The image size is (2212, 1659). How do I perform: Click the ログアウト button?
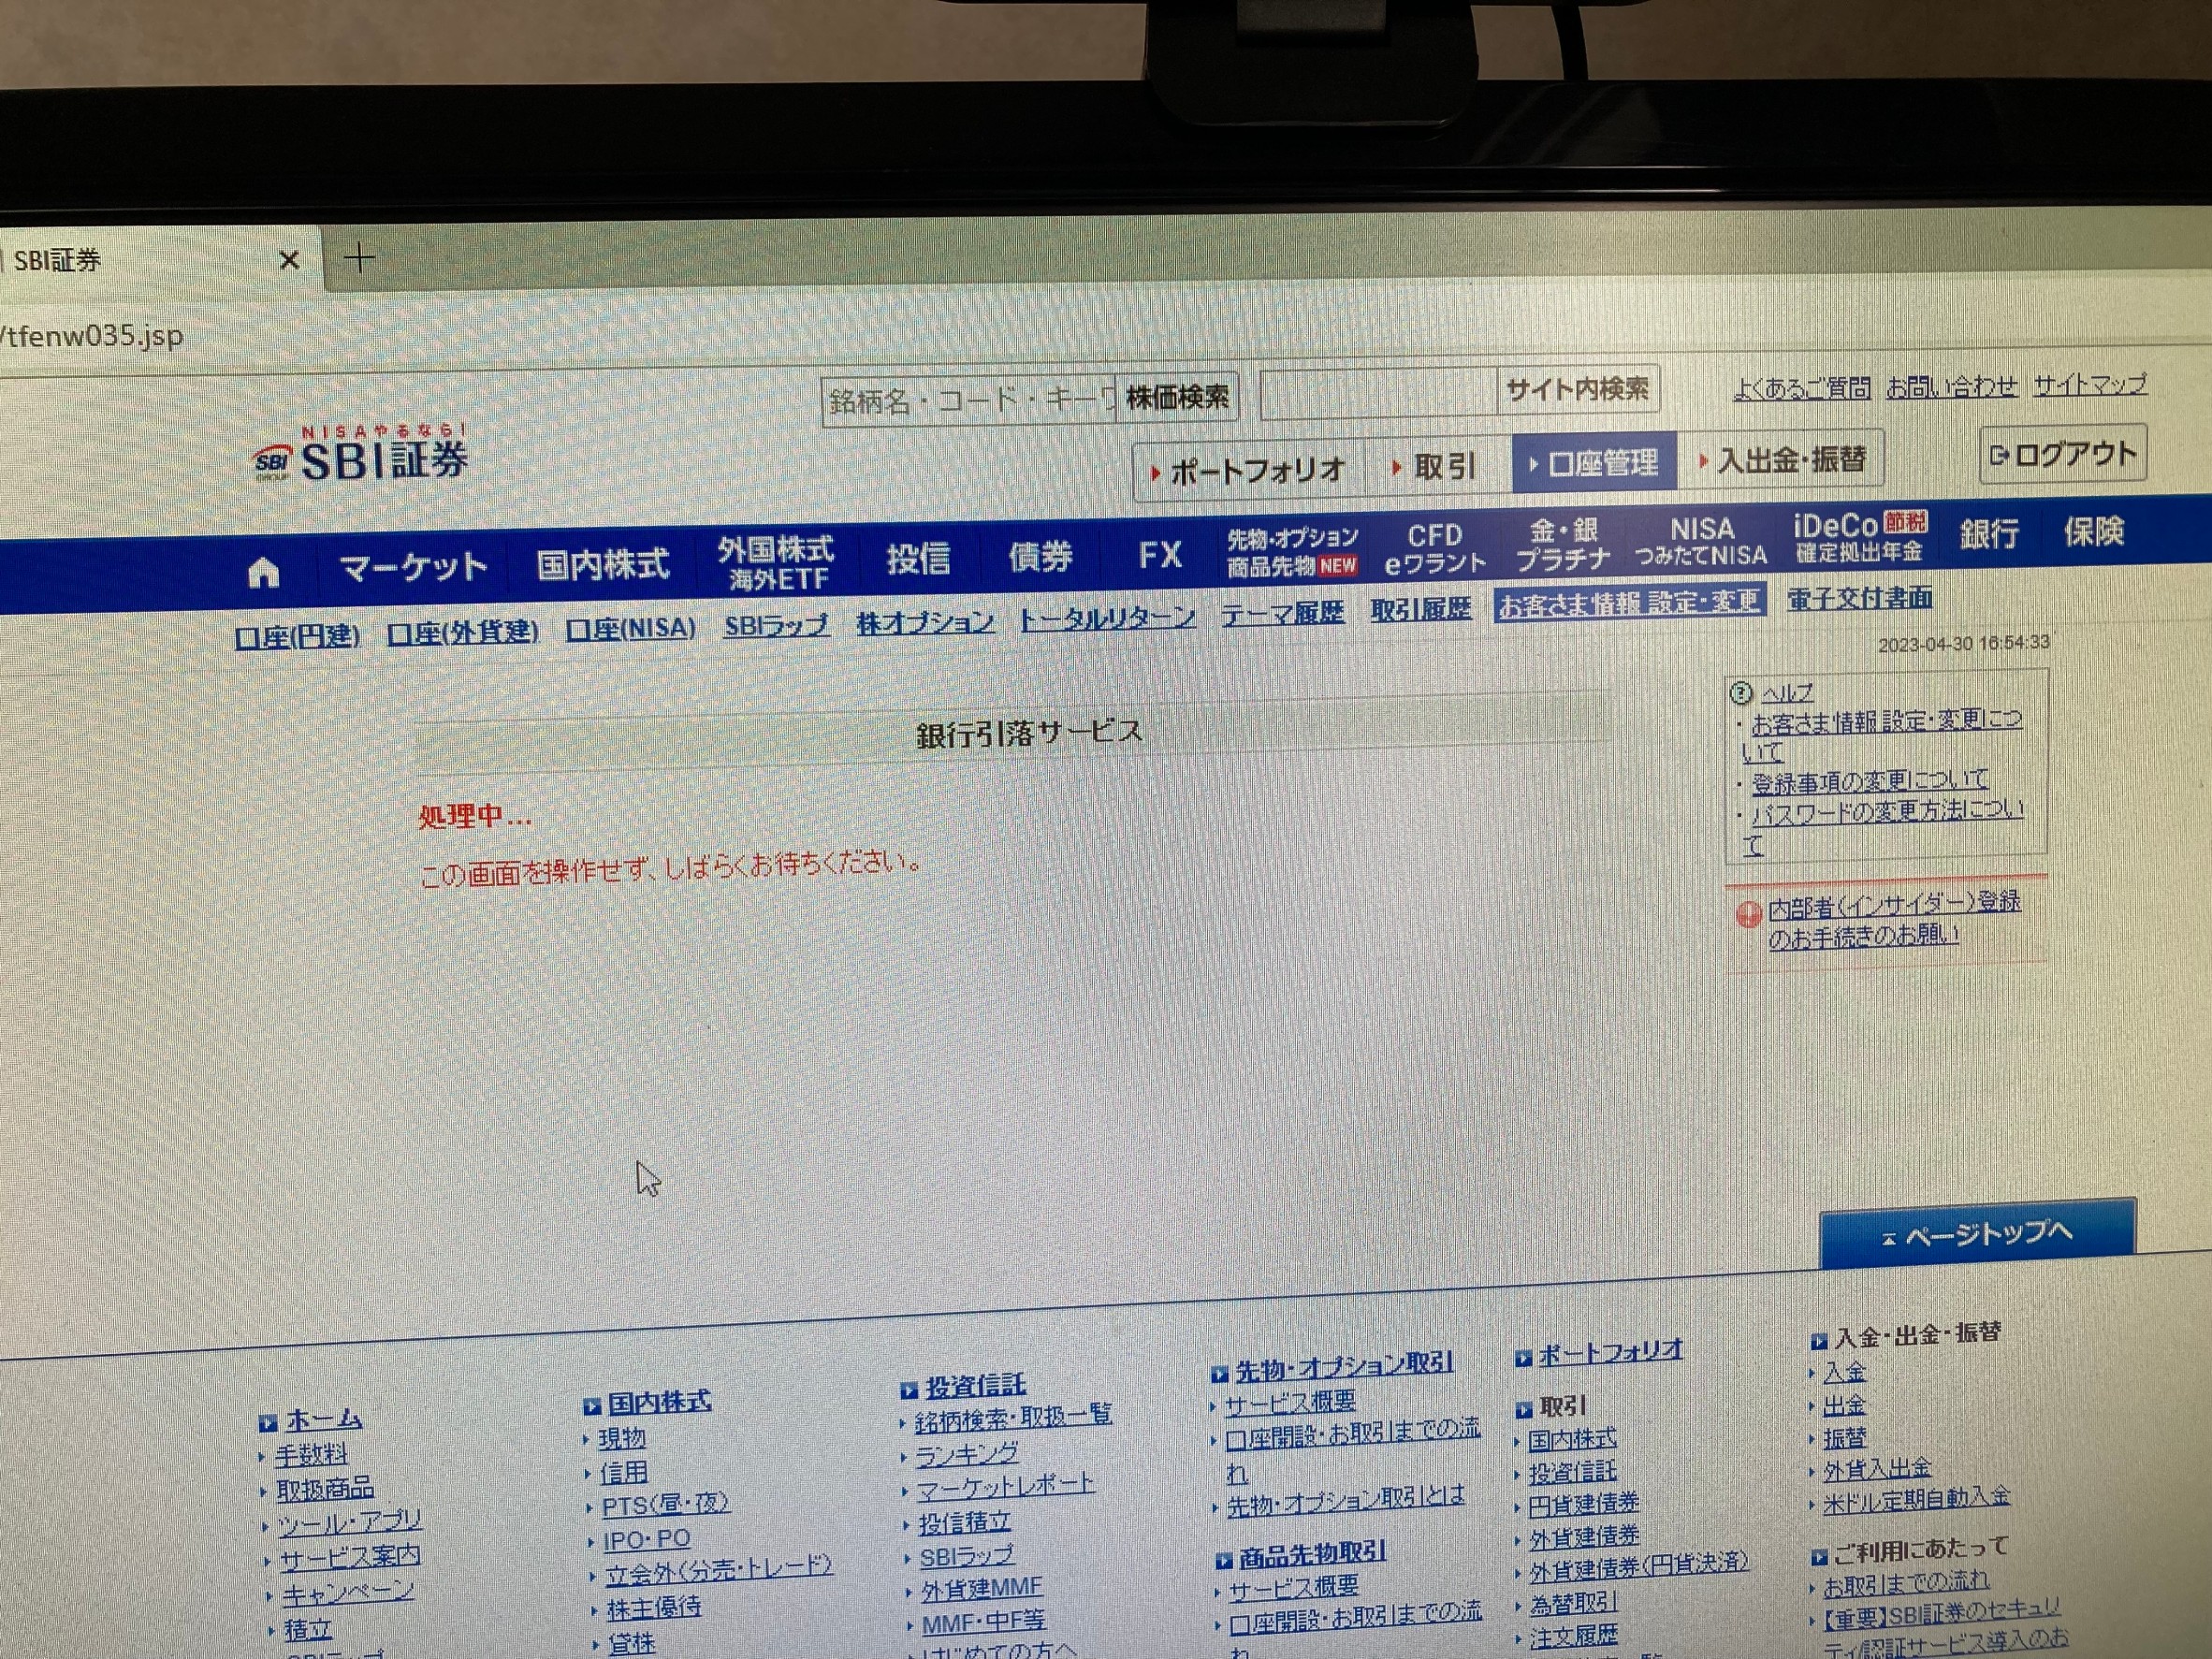[x=2064, y=455]
